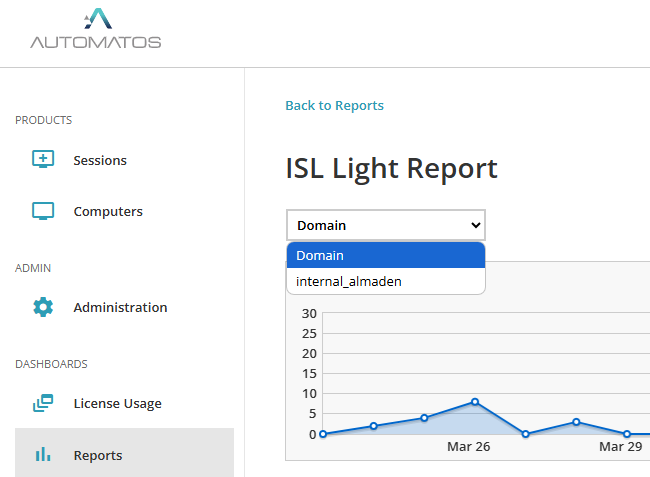Select the Reports text label in sidebar
Screen dimensions: 650x477
coord(98,455)
